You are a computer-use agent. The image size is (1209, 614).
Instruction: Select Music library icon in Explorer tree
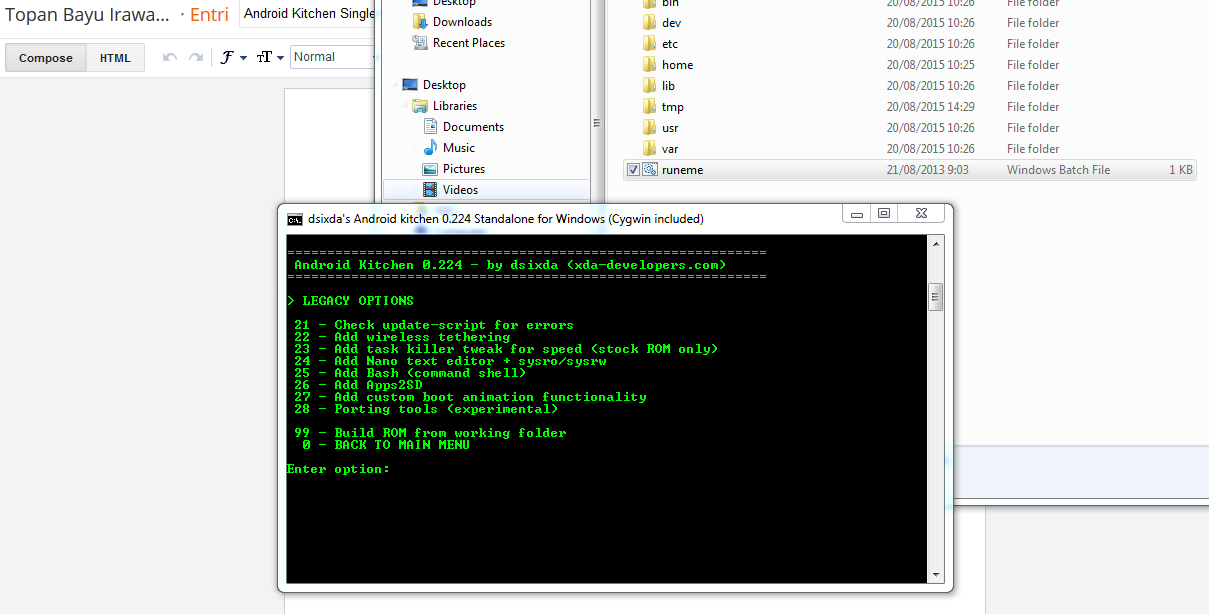(431, 148)
